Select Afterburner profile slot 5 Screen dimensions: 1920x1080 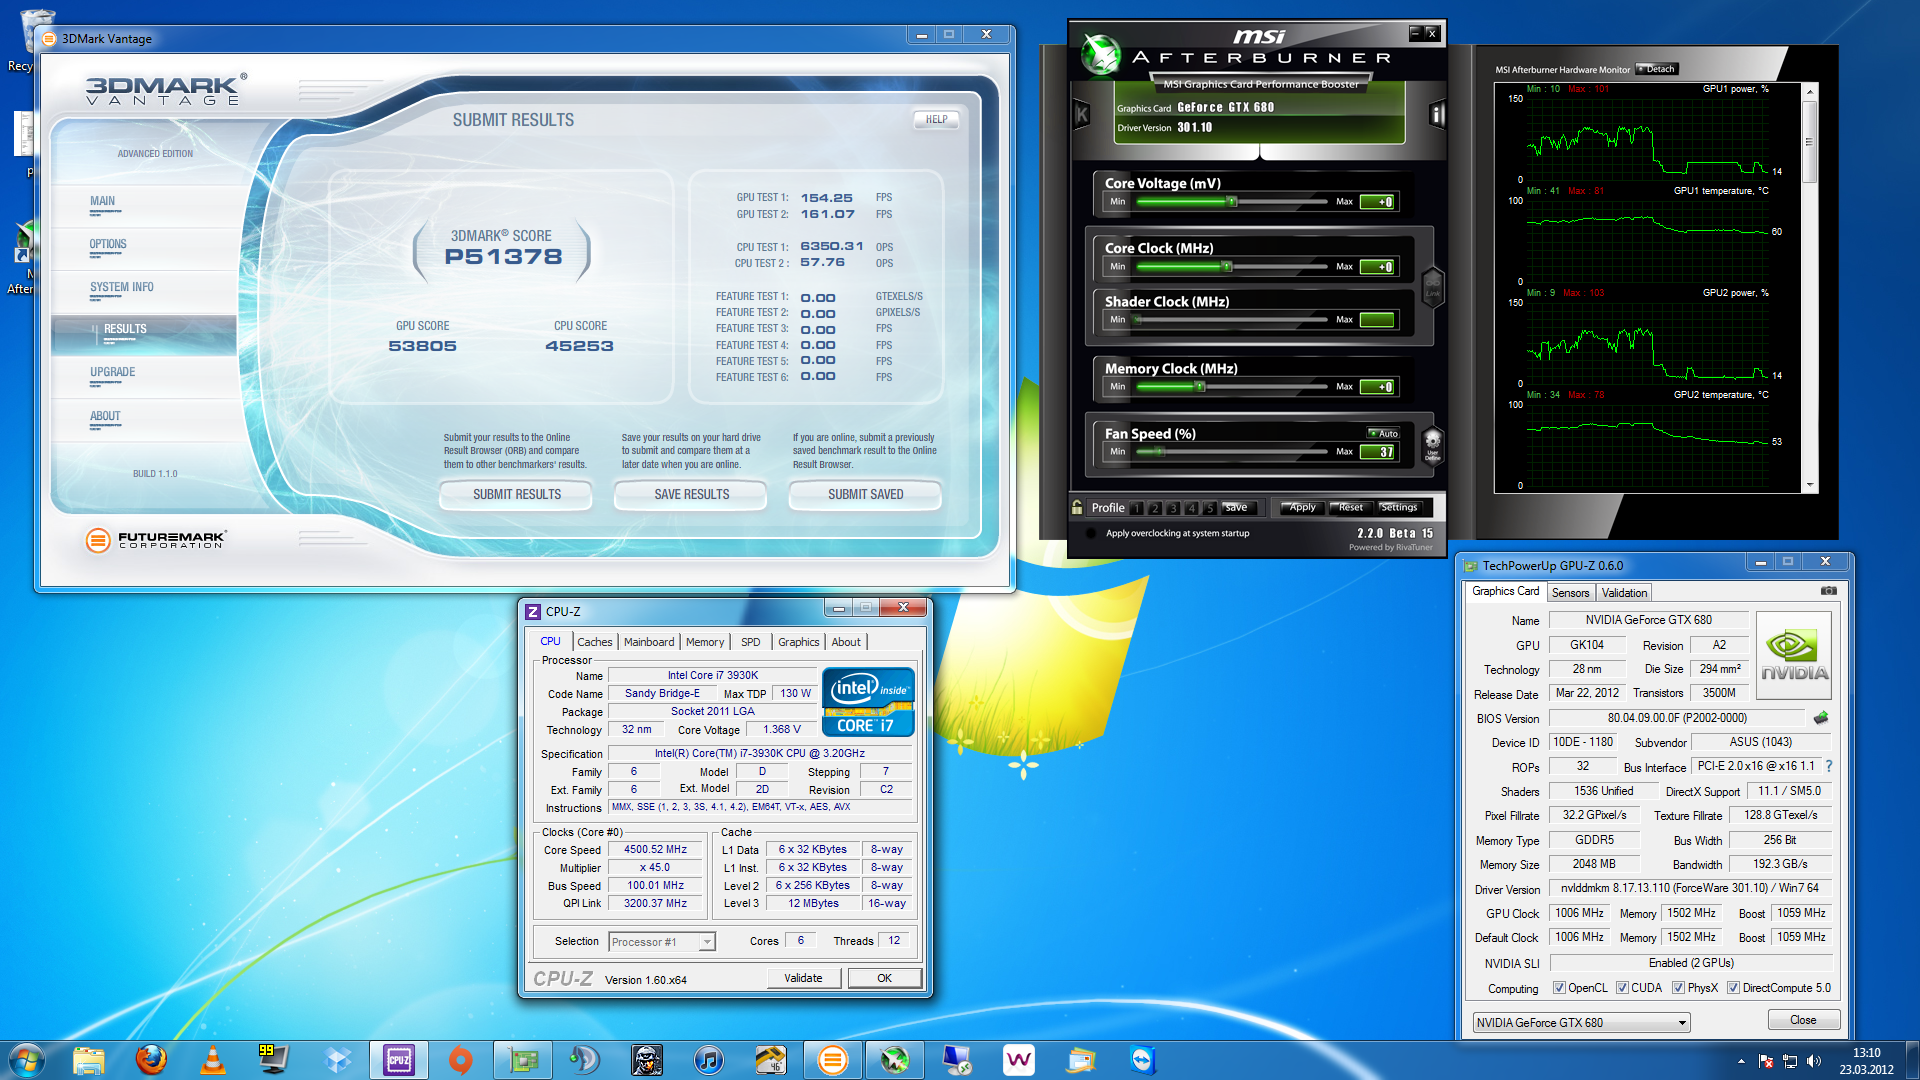[1209, 508]
